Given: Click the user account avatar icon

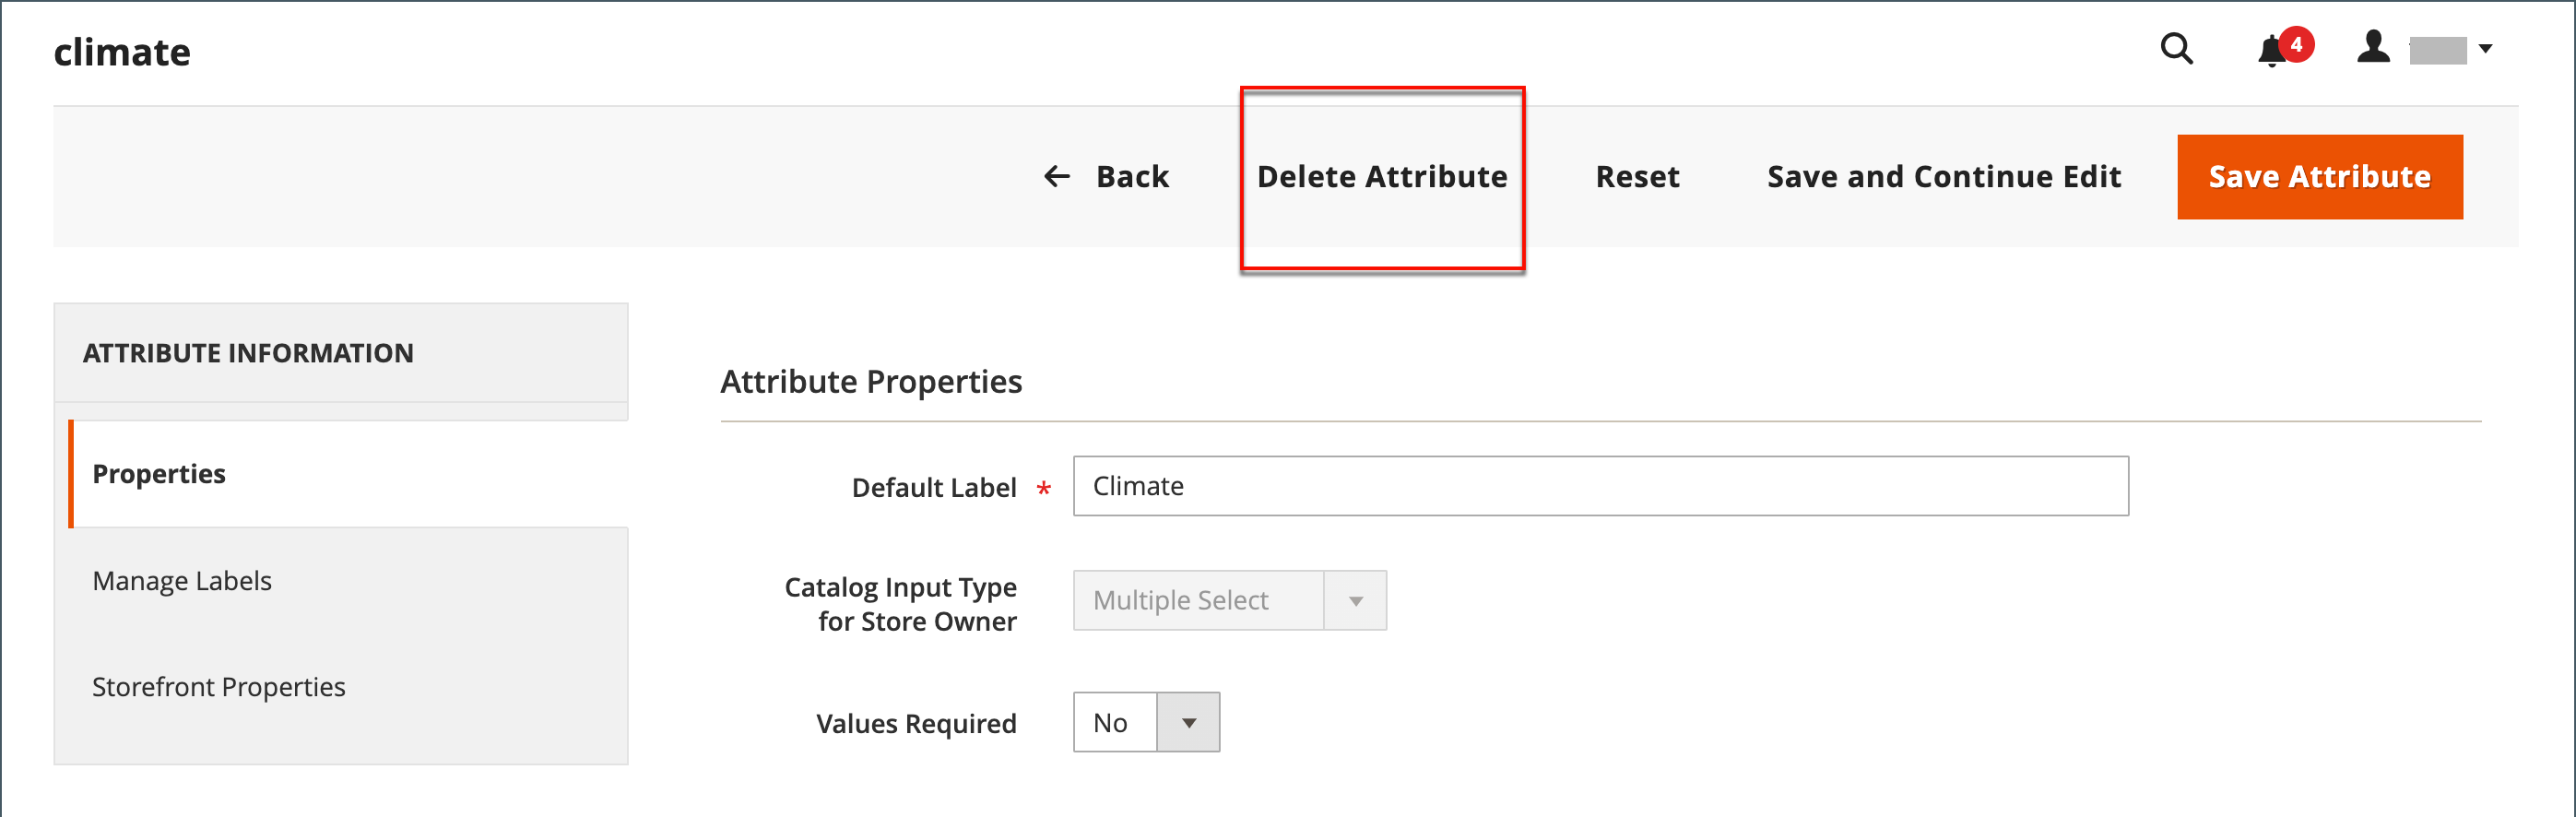Looking at the screenshot, I should (x=2373, y=47).
